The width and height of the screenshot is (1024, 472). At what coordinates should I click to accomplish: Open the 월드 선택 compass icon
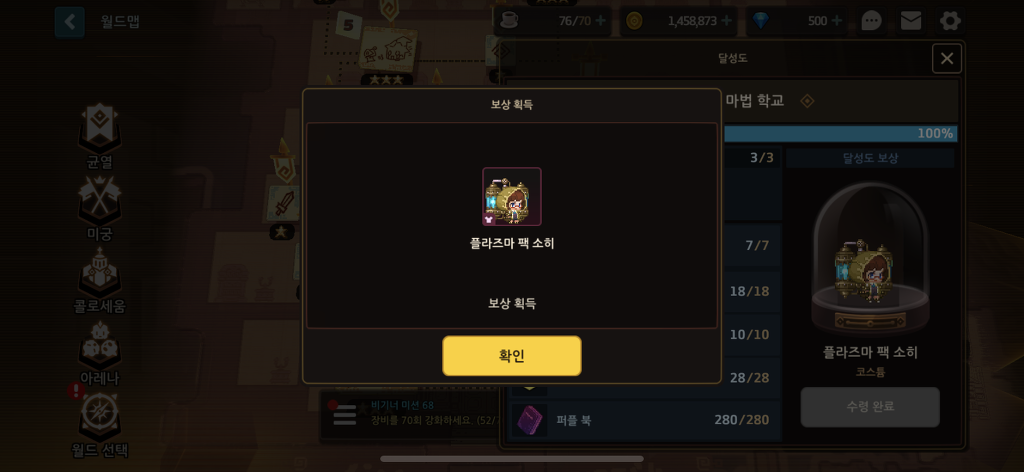pos(99,417)
